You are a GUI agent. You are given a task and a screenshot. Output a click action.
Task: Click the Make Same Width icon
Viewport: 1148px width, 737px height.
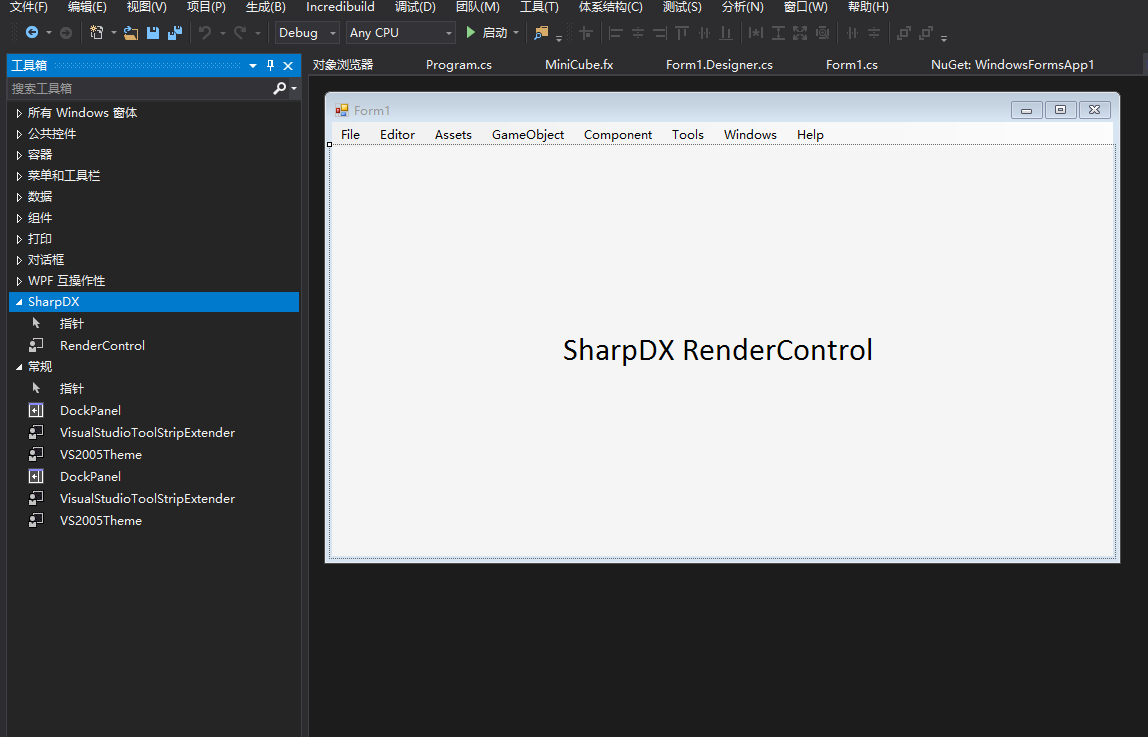tap(756, 32)
